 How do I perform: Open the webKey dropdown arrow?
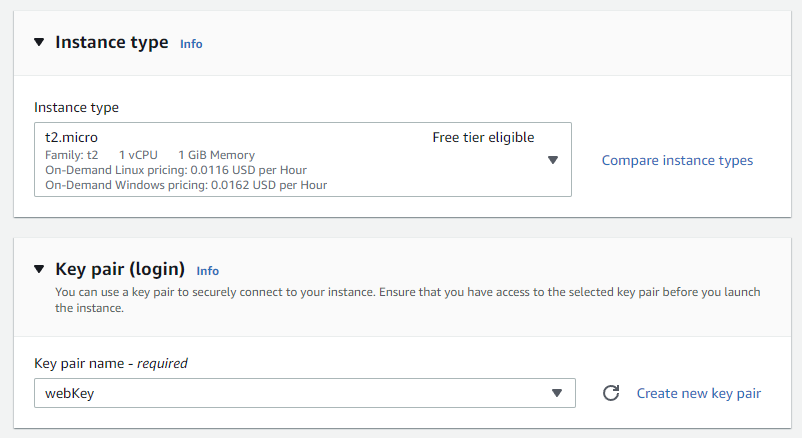point(556,393)
